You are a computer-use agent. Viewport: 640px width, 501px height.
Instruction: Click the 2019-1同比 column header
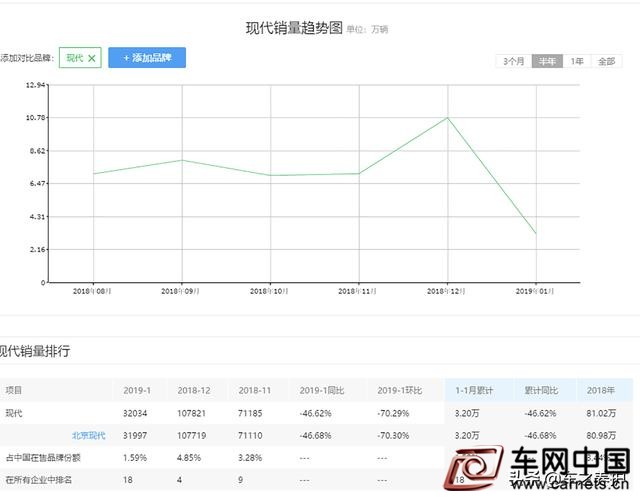[322, 390]
